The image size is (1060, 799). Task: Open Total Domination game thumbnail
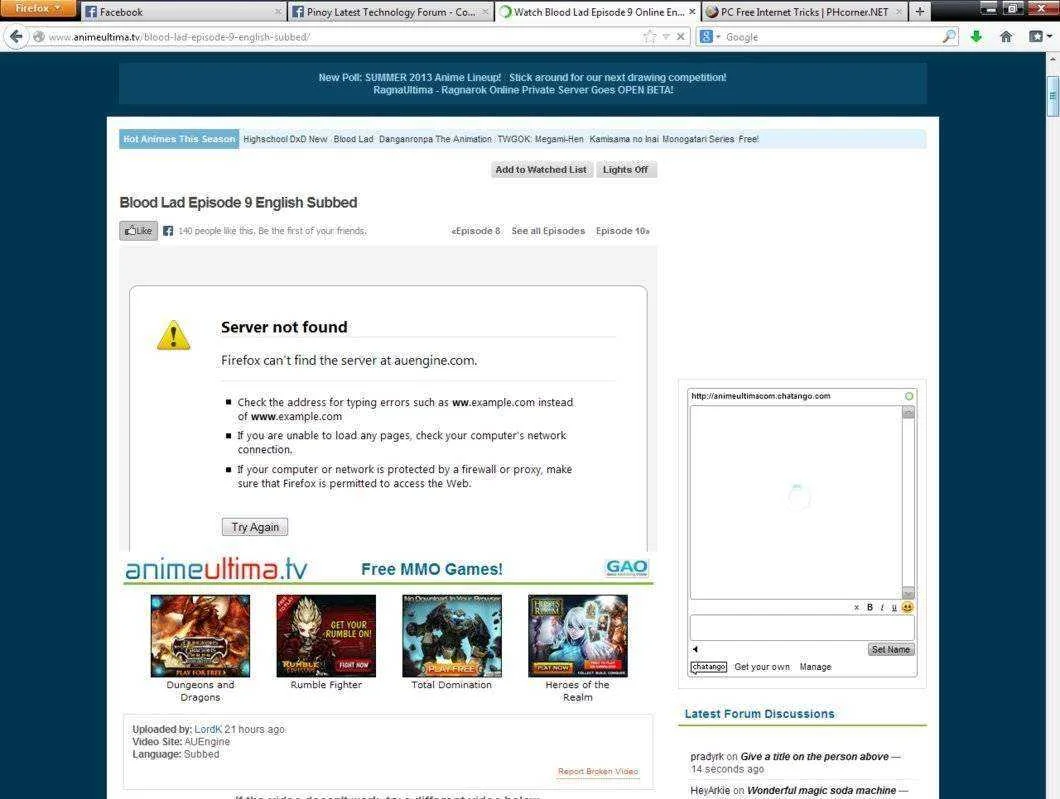pos(452,635)
